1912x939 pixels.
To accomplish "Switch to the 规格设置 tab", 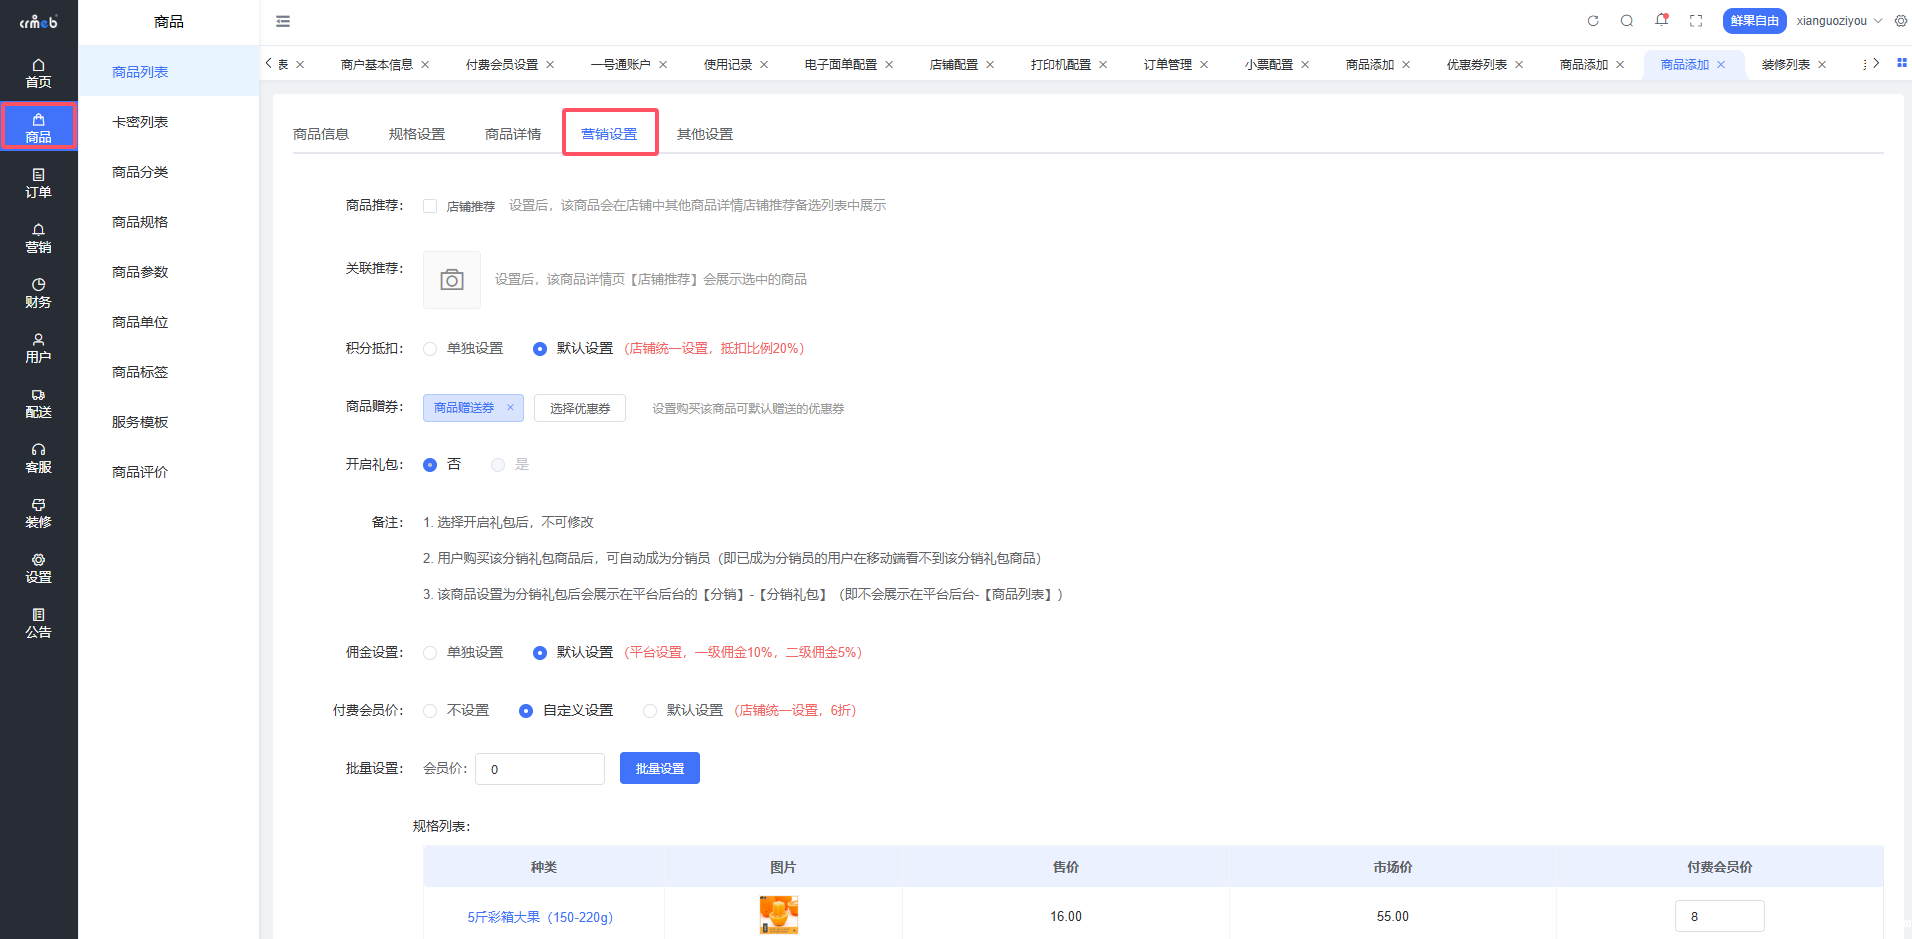I will tap(417, 134).
